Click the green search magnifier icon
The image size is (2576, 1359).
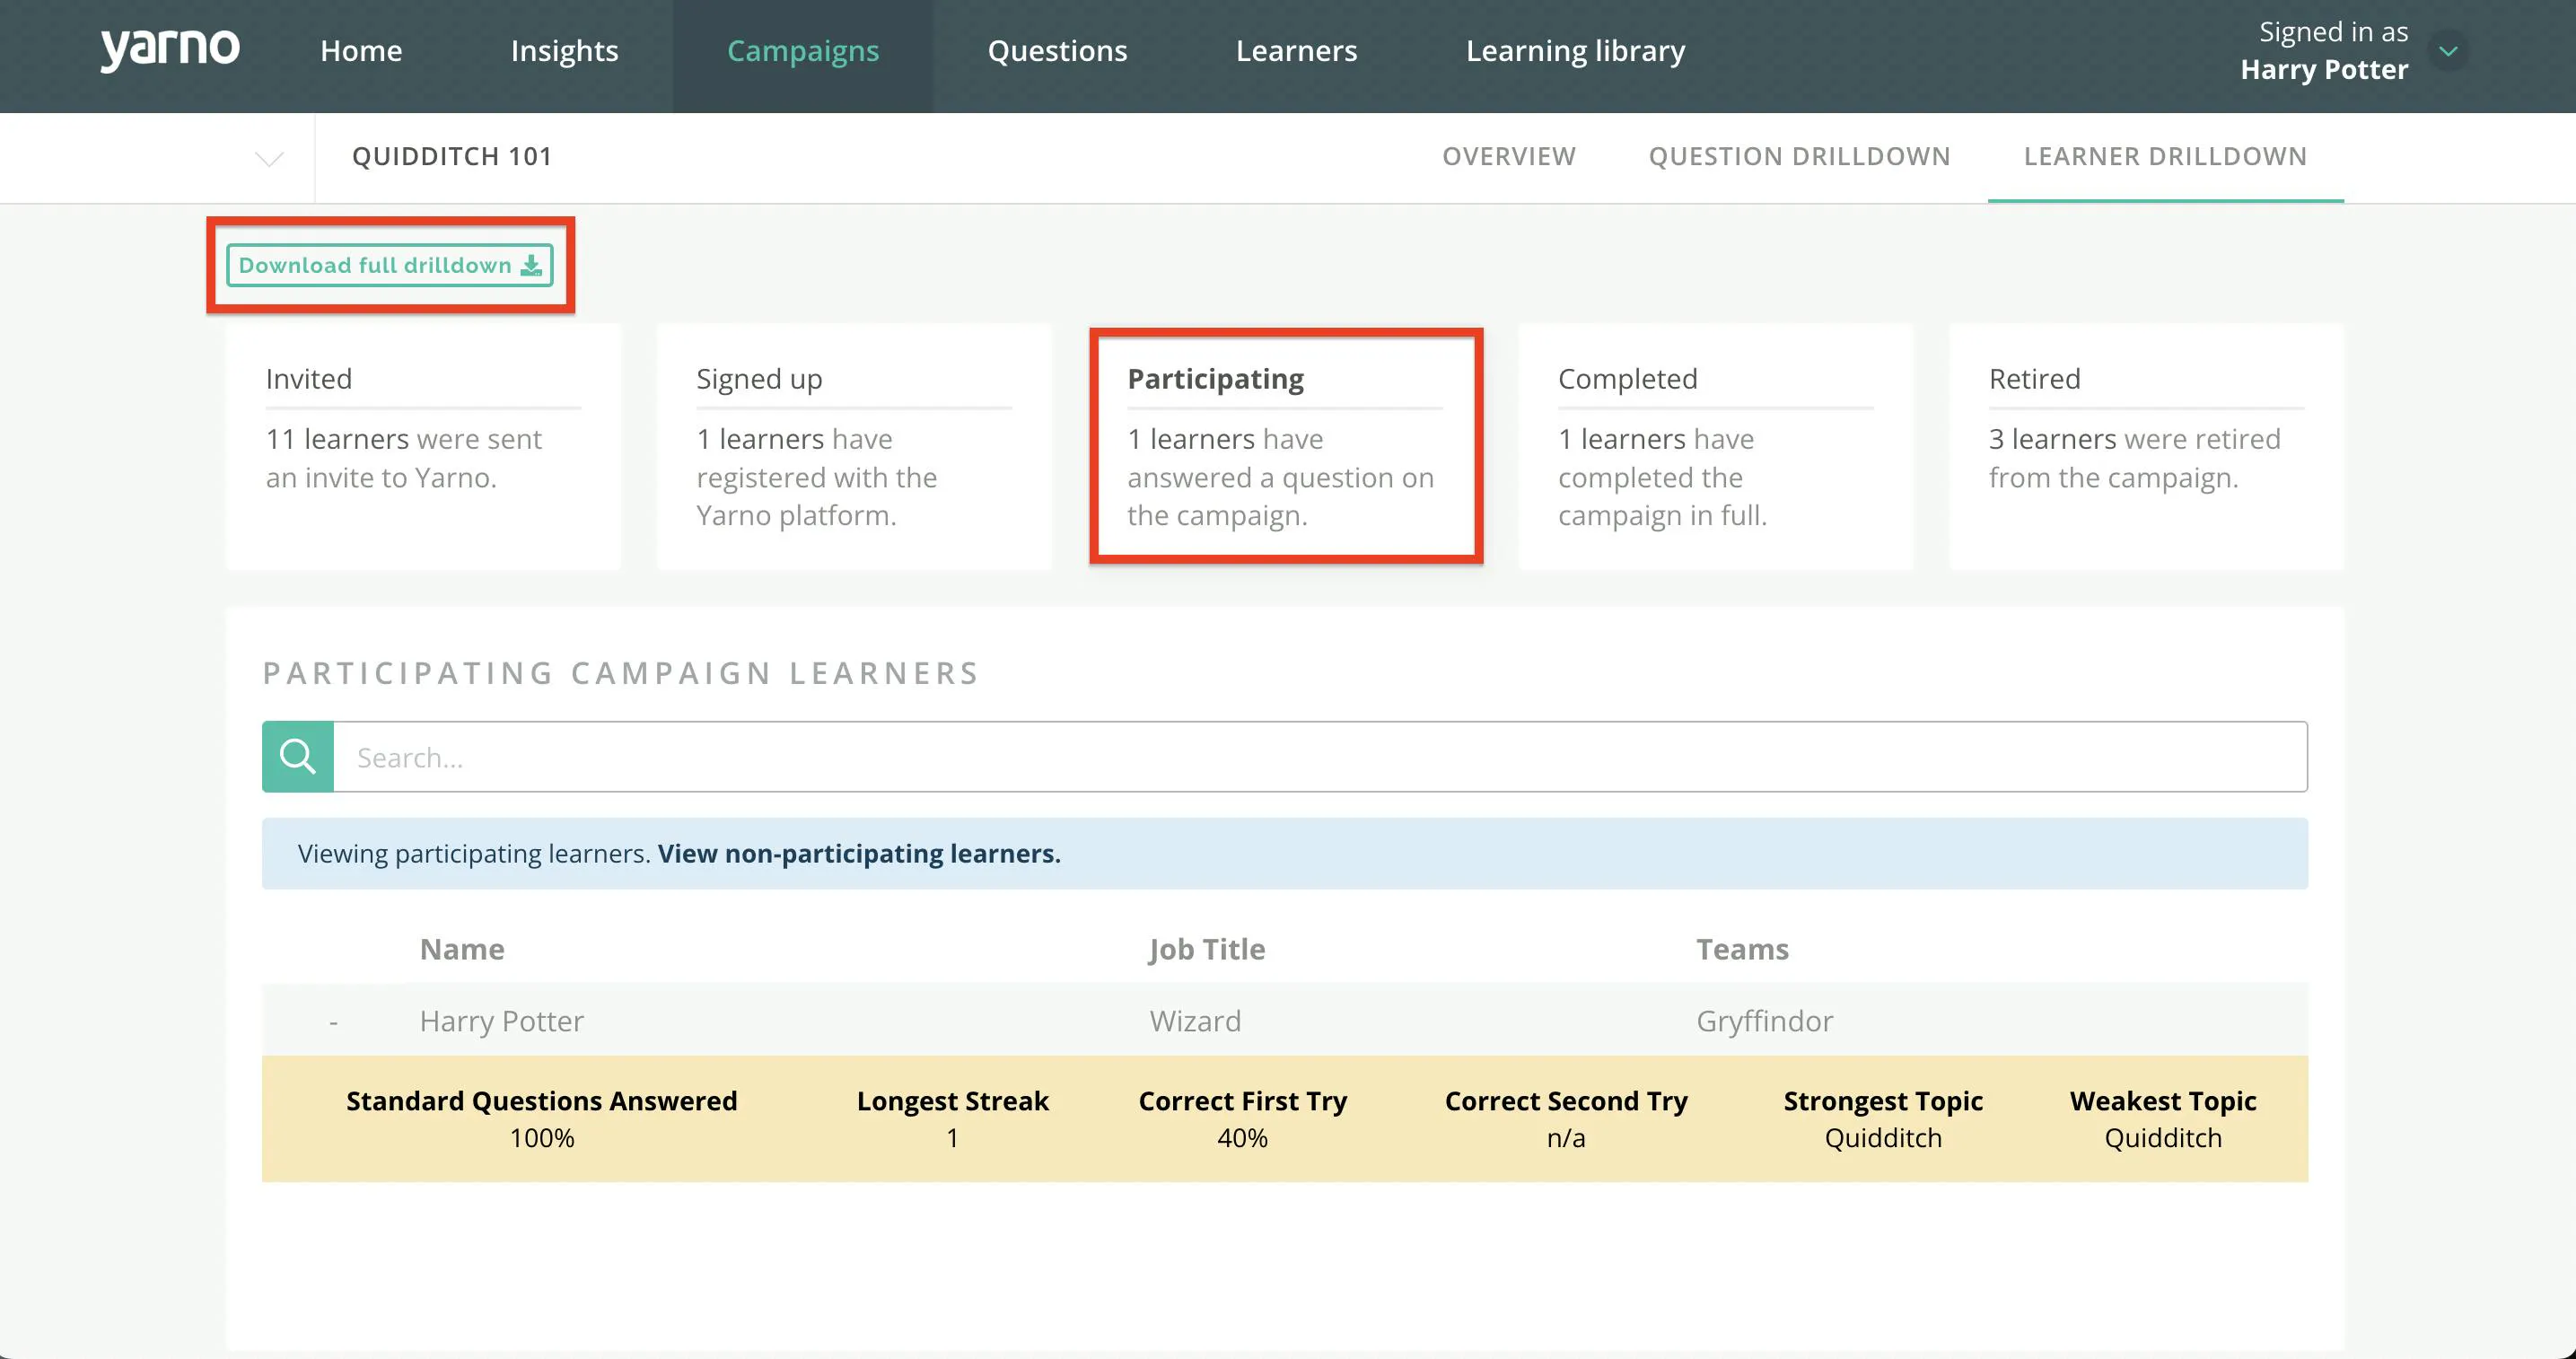[298, 757]
